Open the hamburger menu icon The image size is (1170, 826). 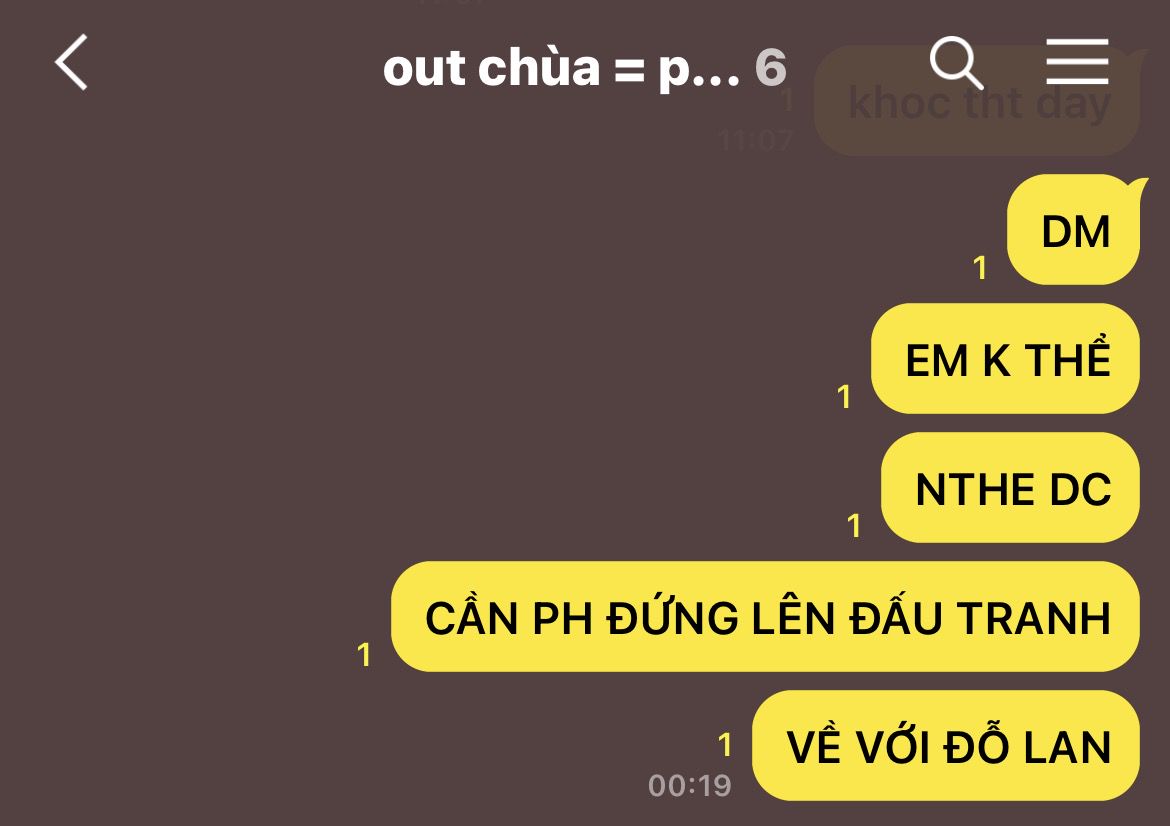(x=1077, y=62)
